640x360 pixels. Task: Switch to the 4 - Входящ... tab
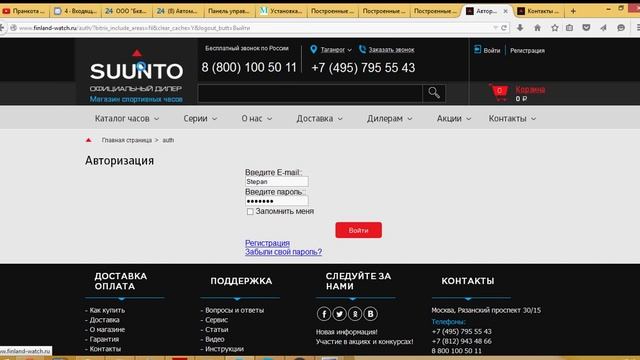[76, 11]
